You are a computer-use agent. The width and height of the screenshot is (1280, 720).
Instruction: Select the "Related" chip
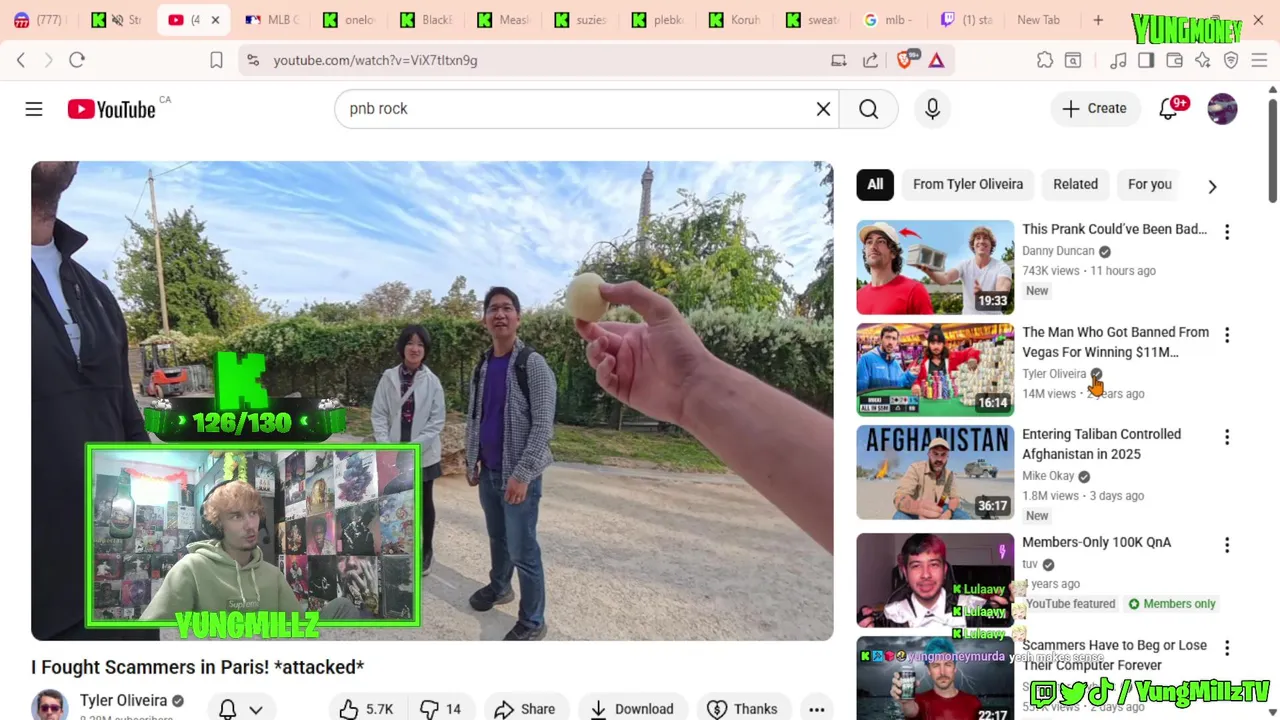[1075, 184]
